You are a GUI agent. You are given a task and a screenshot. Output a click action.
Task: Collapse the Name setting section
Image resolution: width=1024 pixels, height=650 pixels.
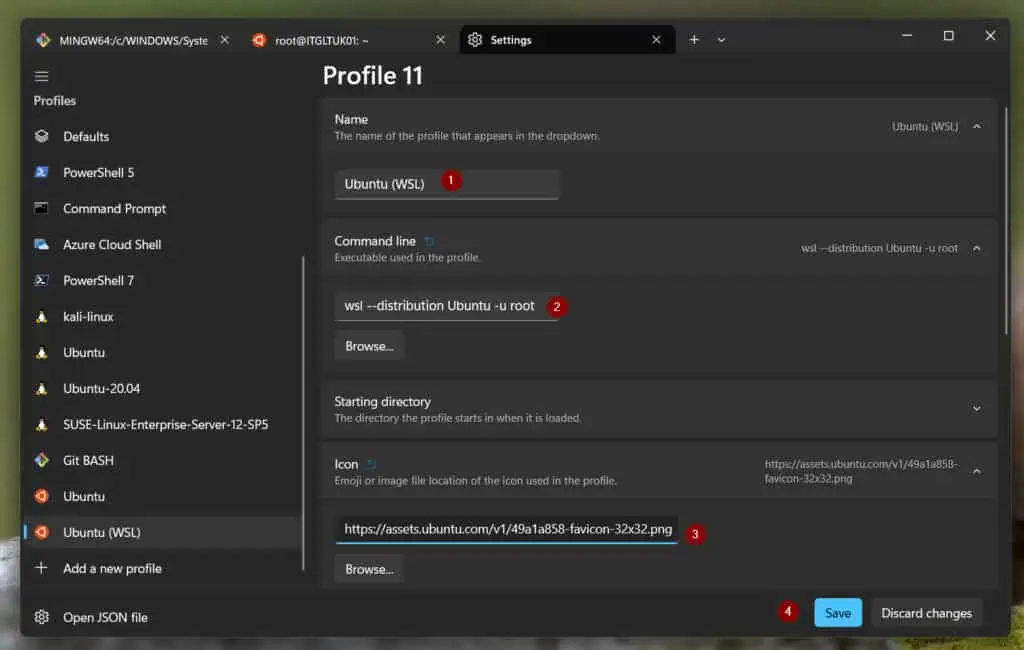click(x=977, y=127)
